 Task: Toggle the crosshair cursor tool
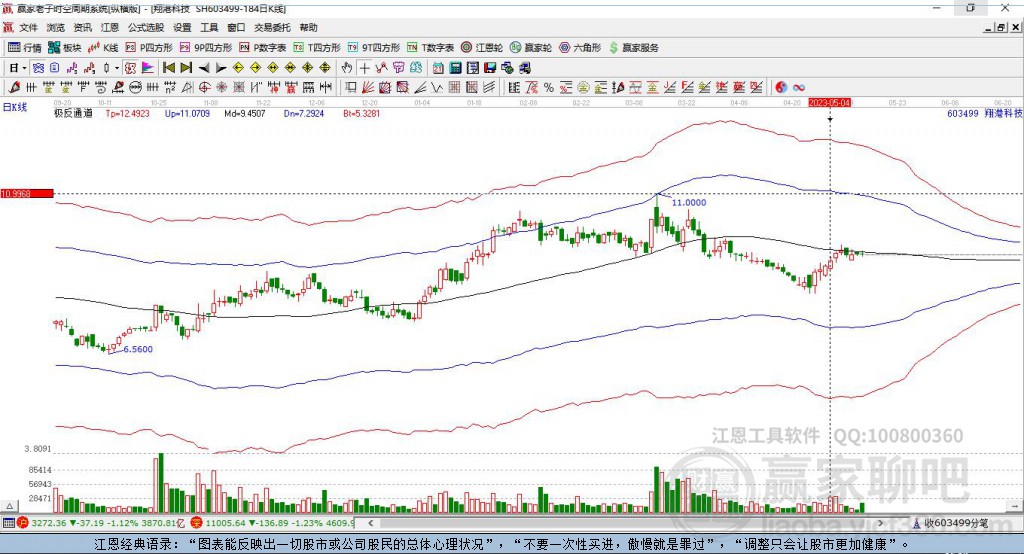pyautogui.click(x=364, y=68)
